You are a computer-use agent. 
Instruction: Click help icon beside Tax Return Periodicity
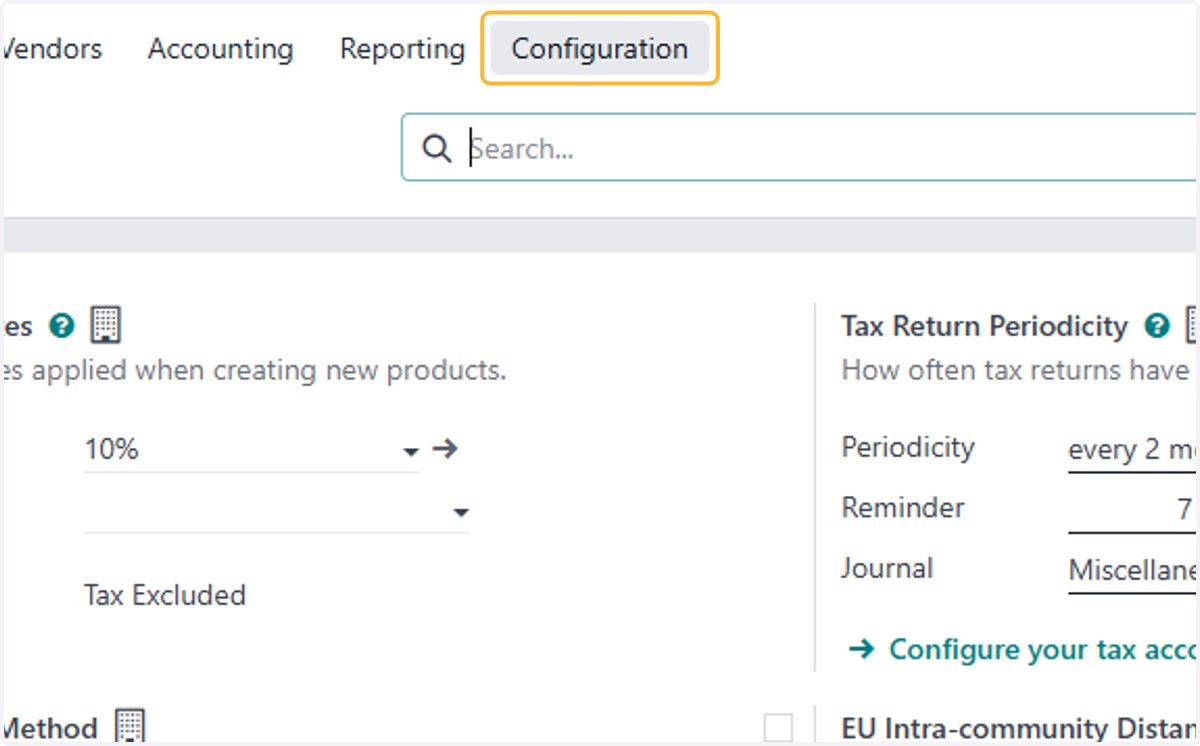[x=1157, y=326]
